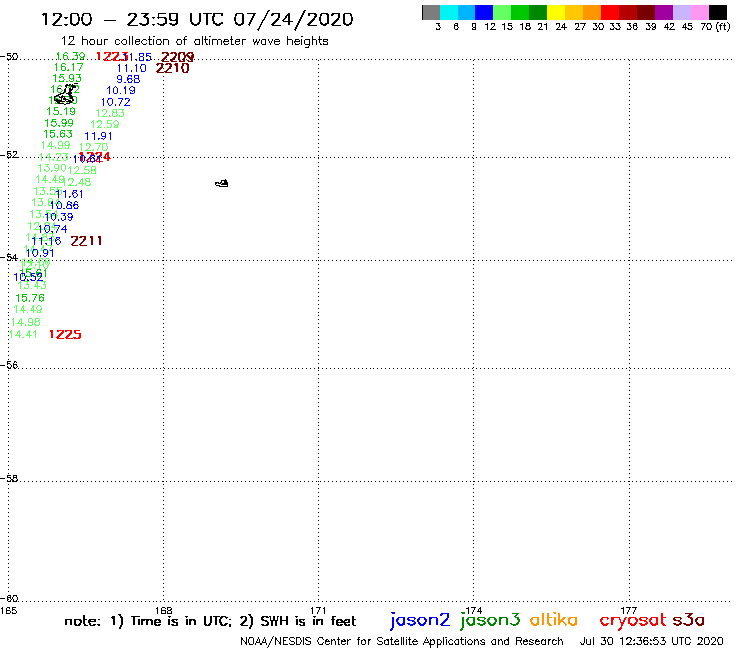Screen dimensions: 740x650
Task: Pick the purple swatch in the color scale
Action: pyautogui.click(x=664, y=12)
